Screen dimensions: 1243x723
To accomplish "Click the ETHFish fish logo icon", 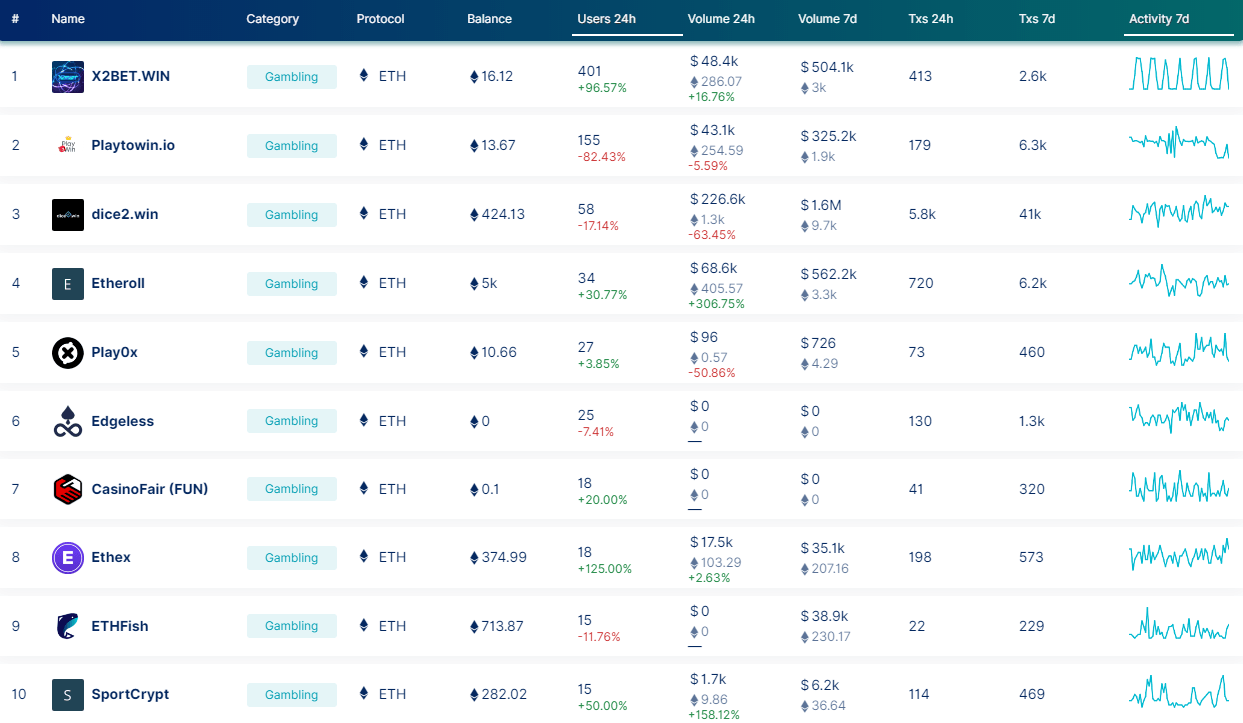I will [x=68, y=627].
